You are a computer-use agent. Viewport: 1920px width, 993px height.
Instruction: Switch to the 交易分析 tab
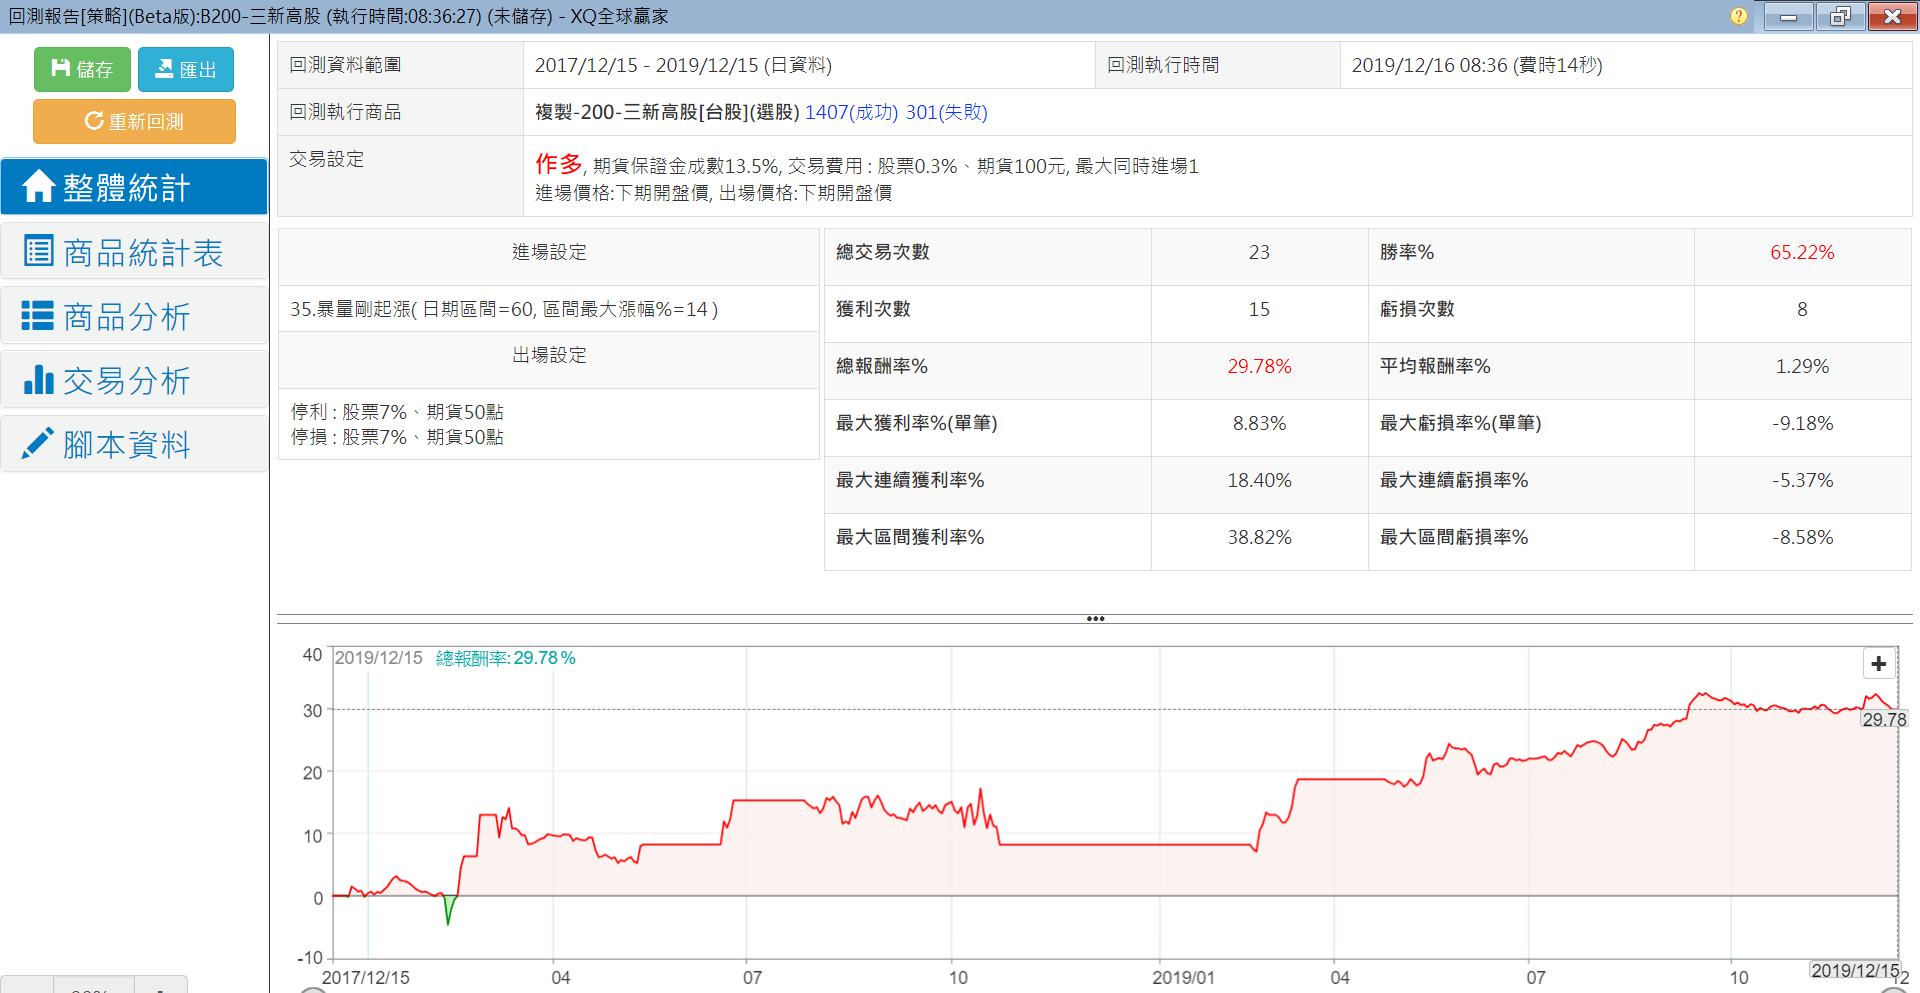[x=127, y=381]
